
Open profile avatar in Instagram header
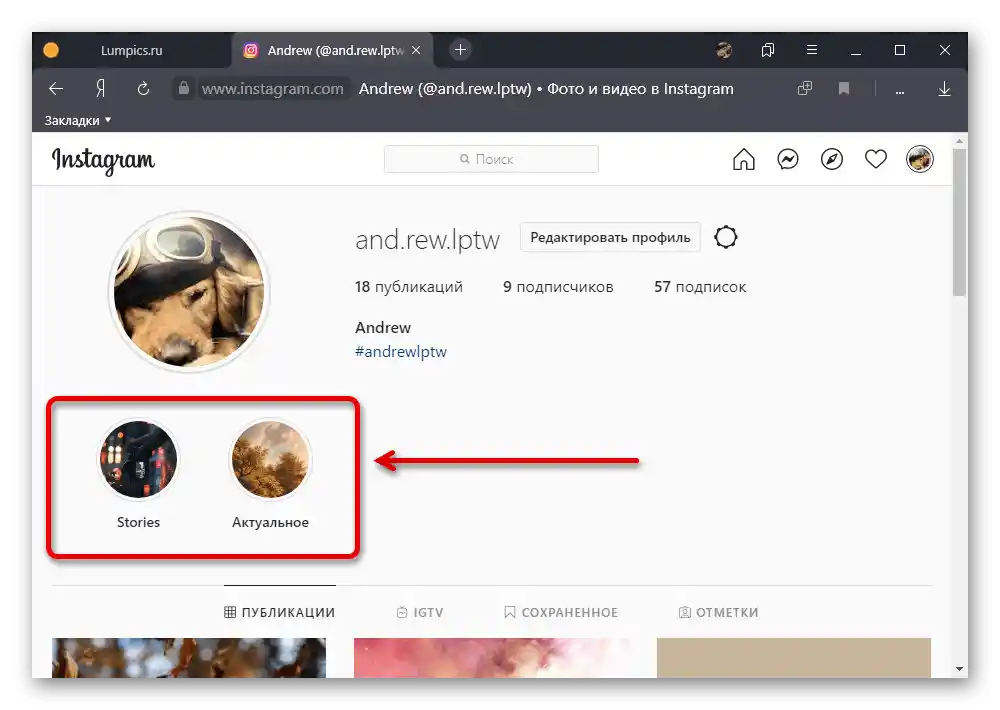click(x=920, y=159)
